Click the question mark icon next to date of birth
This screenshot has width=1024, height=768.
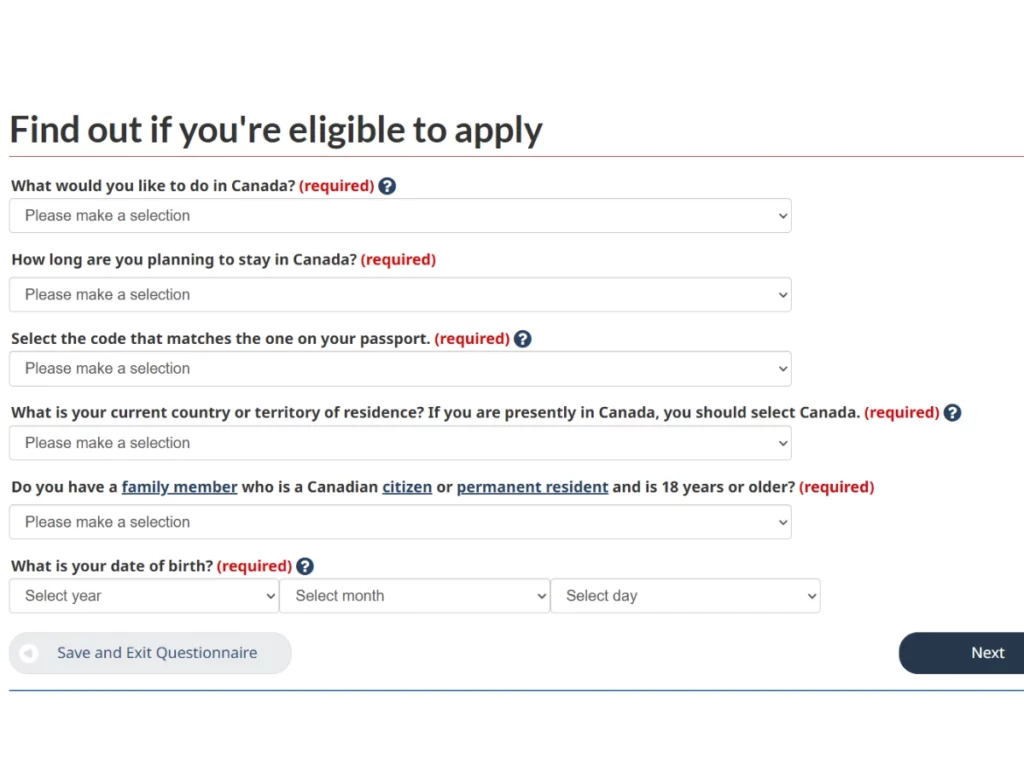[304, 565]
